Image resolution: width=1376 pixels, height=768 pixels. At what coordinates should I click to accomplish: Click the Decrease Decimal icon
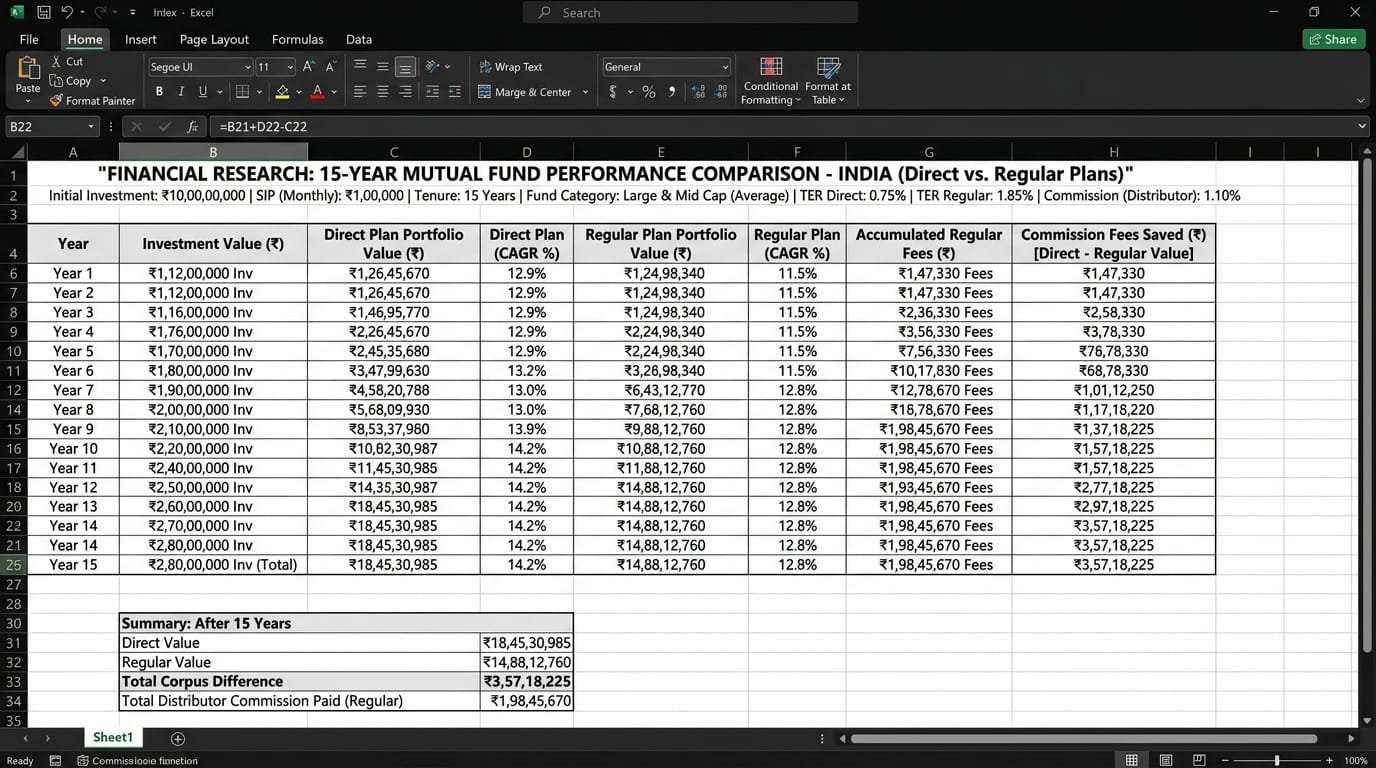point(721,92)
